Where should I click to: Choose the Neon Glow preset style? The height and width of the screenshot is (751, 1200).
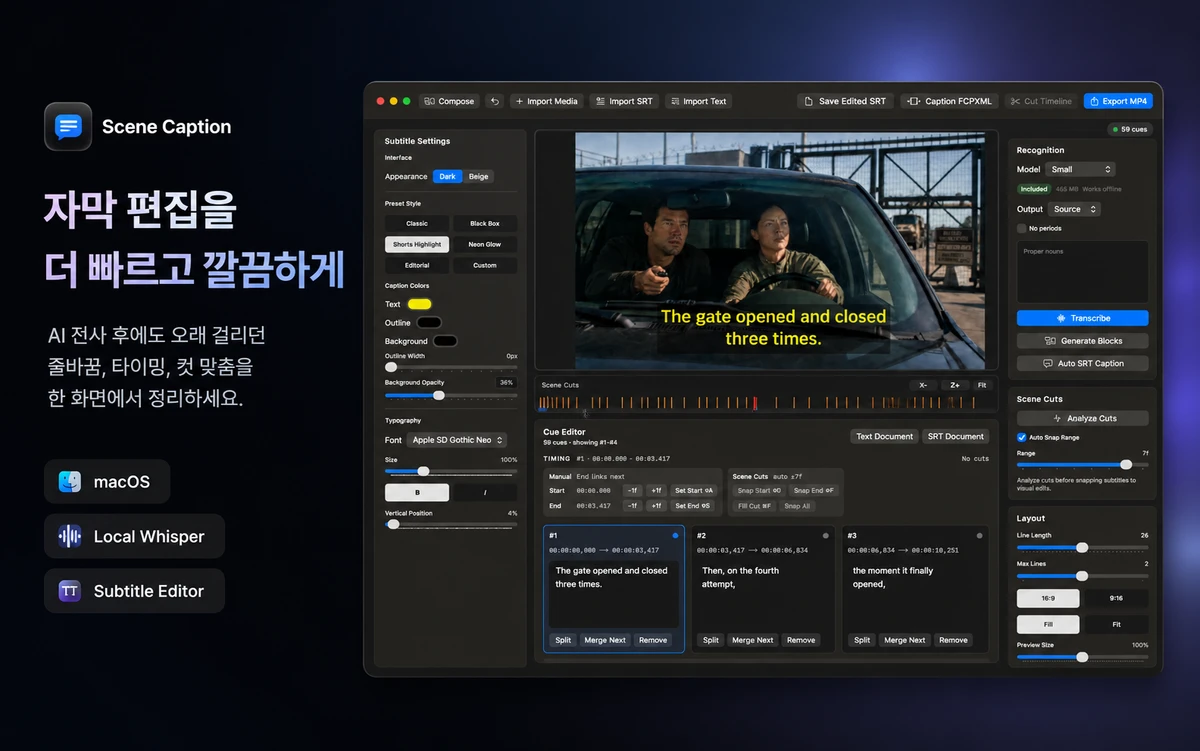485,244
